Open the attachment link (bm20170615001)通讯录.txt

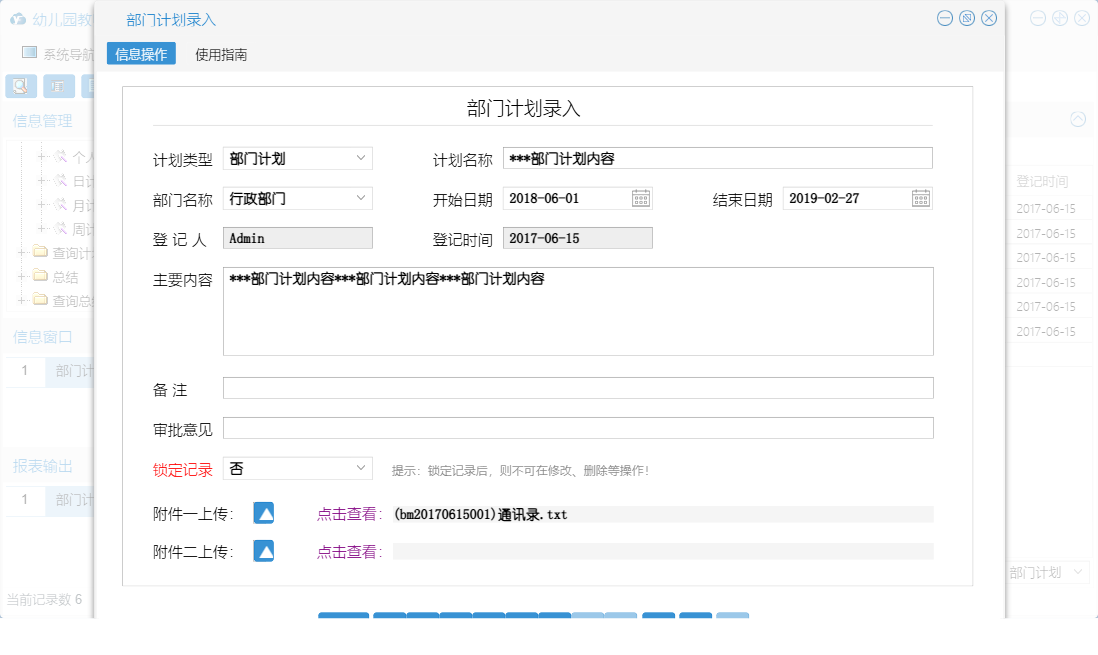pyautogui.click(x=482, y=514)
